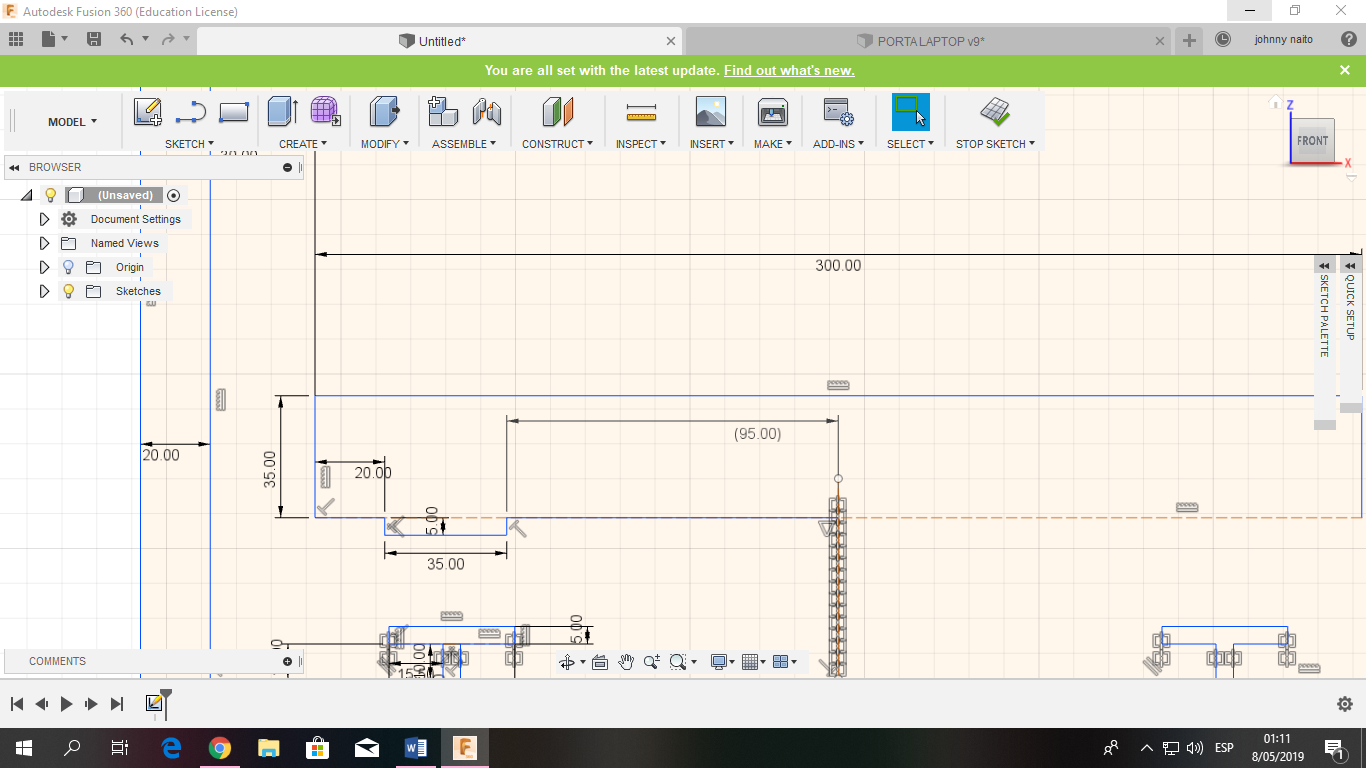Image resolution: width=1366 pixels, height=768 pixels.
Task: Click the Zoom Window fit icon
Action: (x=678, y=662)
